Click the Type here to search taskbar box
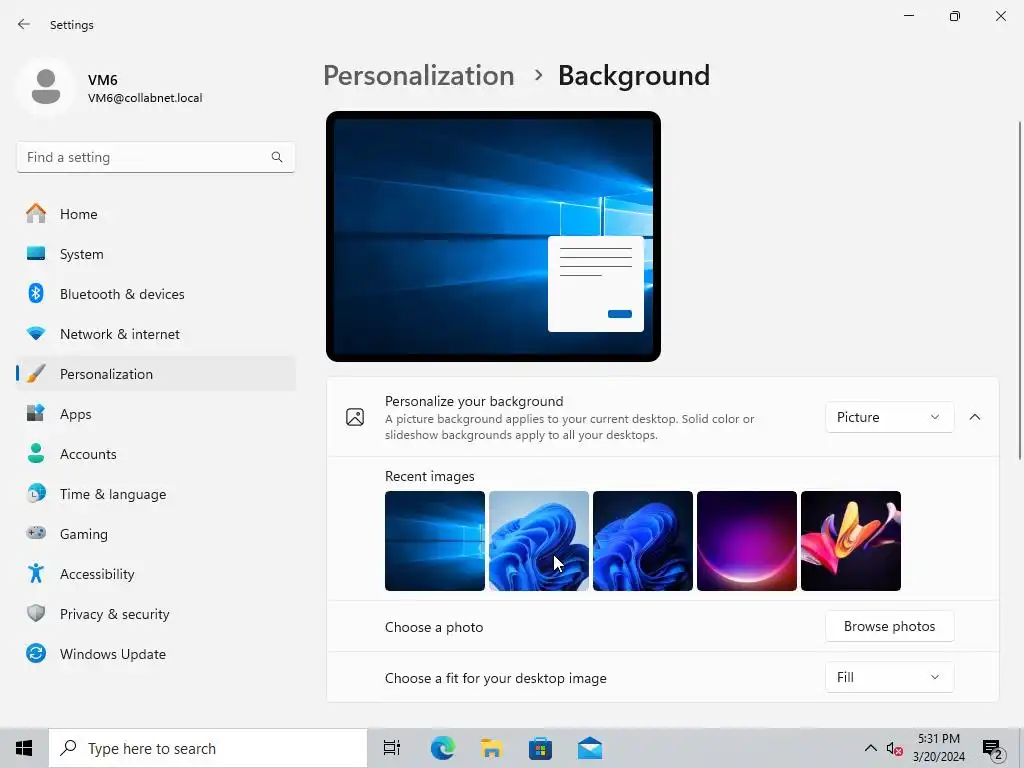 pos(208,748)
